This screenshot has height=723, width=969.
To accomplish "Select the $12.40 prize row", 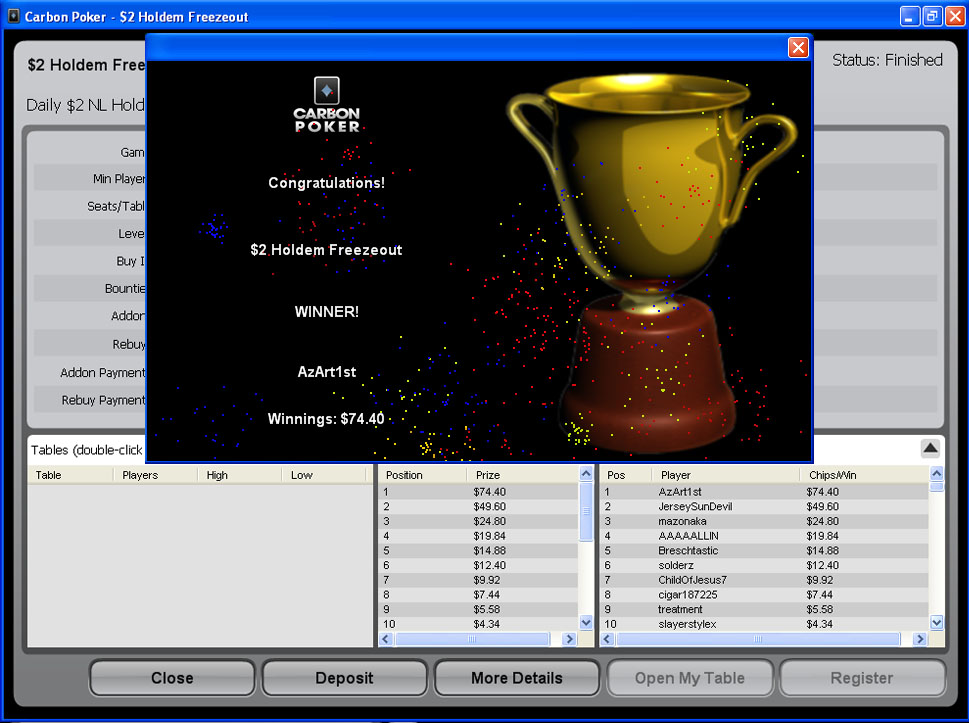I will [x=478, y=565].
